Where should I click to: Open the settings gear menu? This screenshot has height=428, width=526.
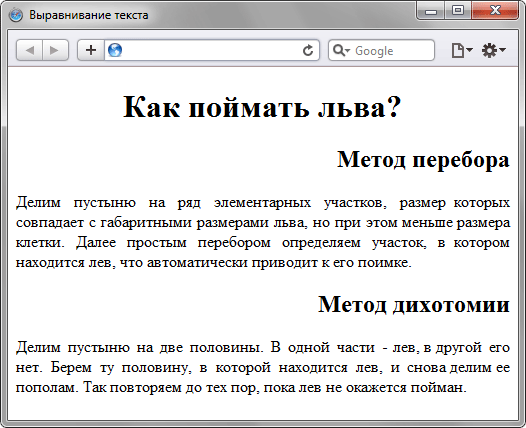click(493, 50)
